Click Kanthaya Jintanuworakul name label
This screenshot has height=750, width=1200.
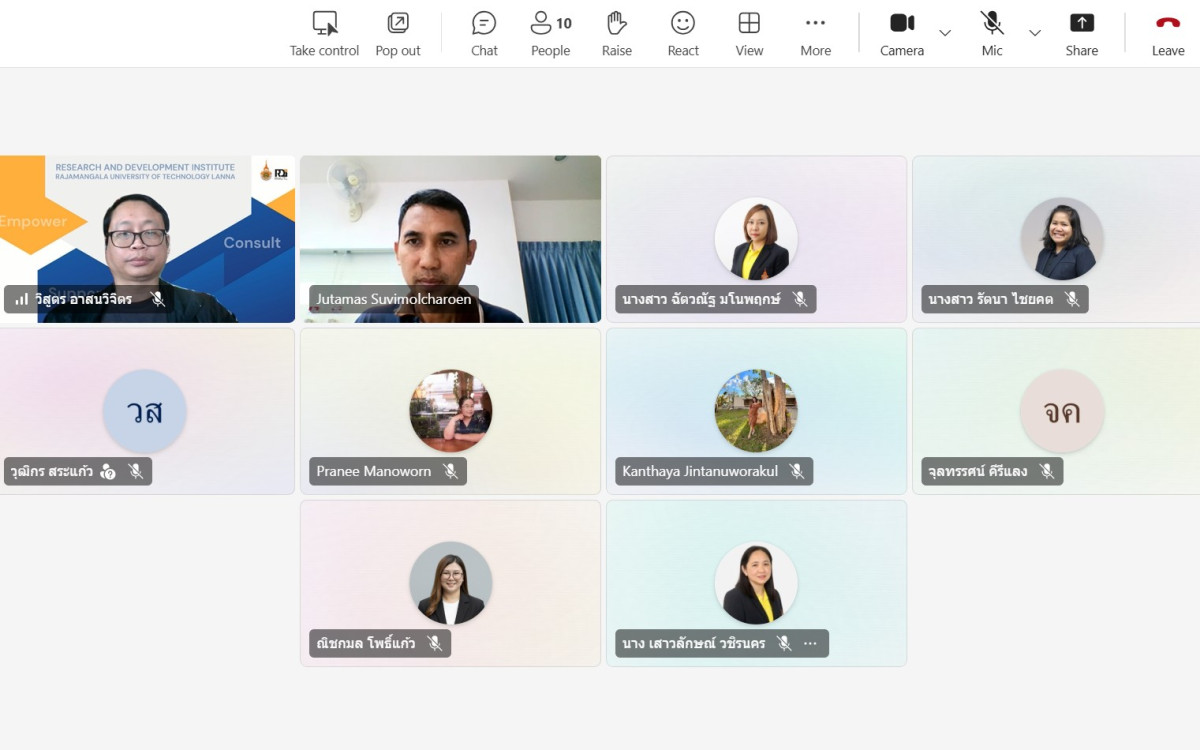[700, 472]
